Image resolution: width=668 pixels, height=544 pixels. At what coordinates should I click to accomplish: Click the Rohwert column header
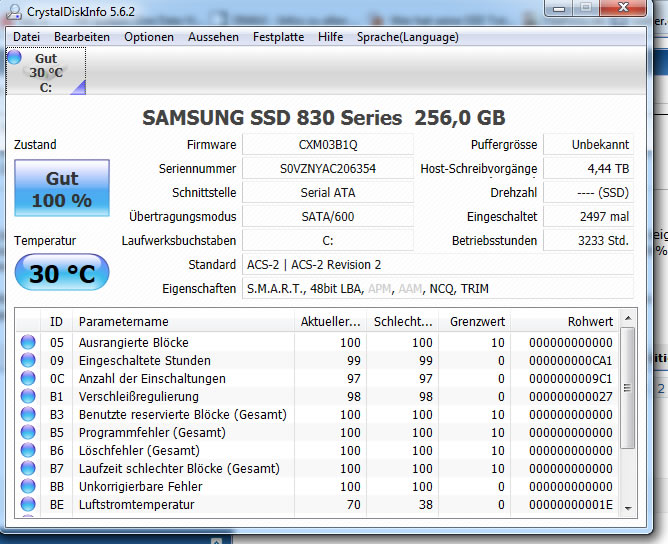[565, 322]
